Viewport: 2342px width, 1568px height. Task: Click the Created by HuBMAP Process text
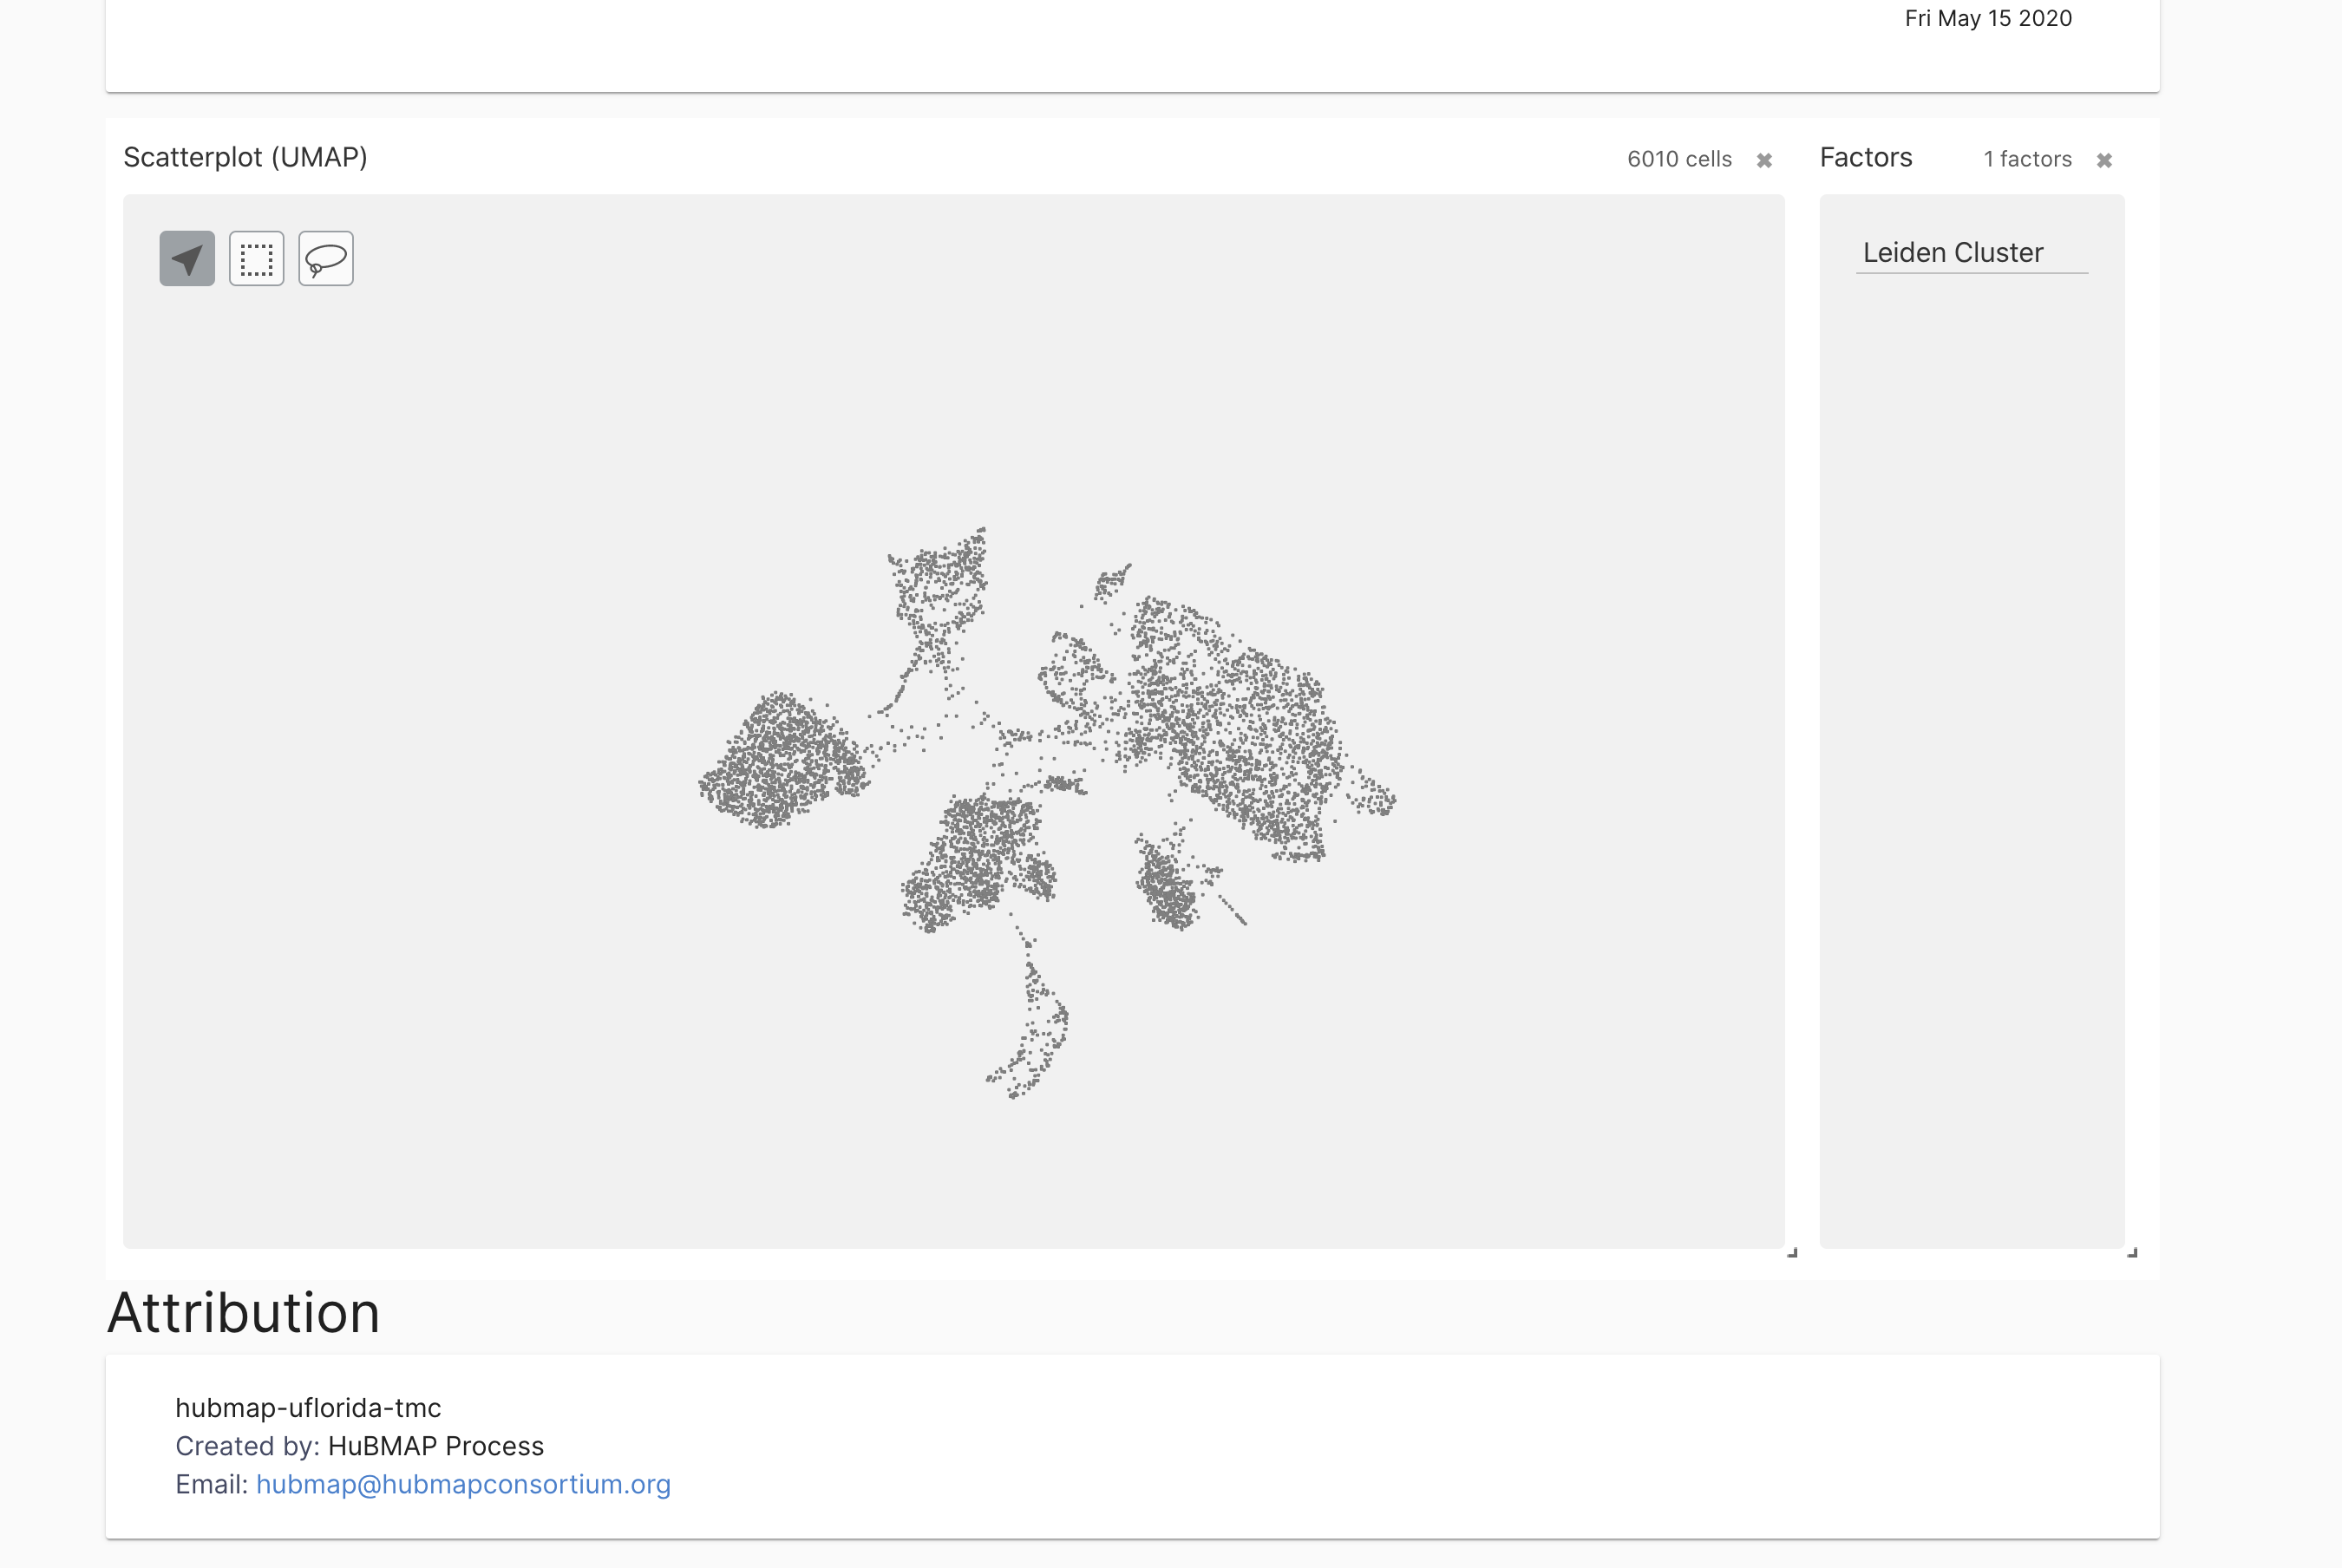(359, 1446)
